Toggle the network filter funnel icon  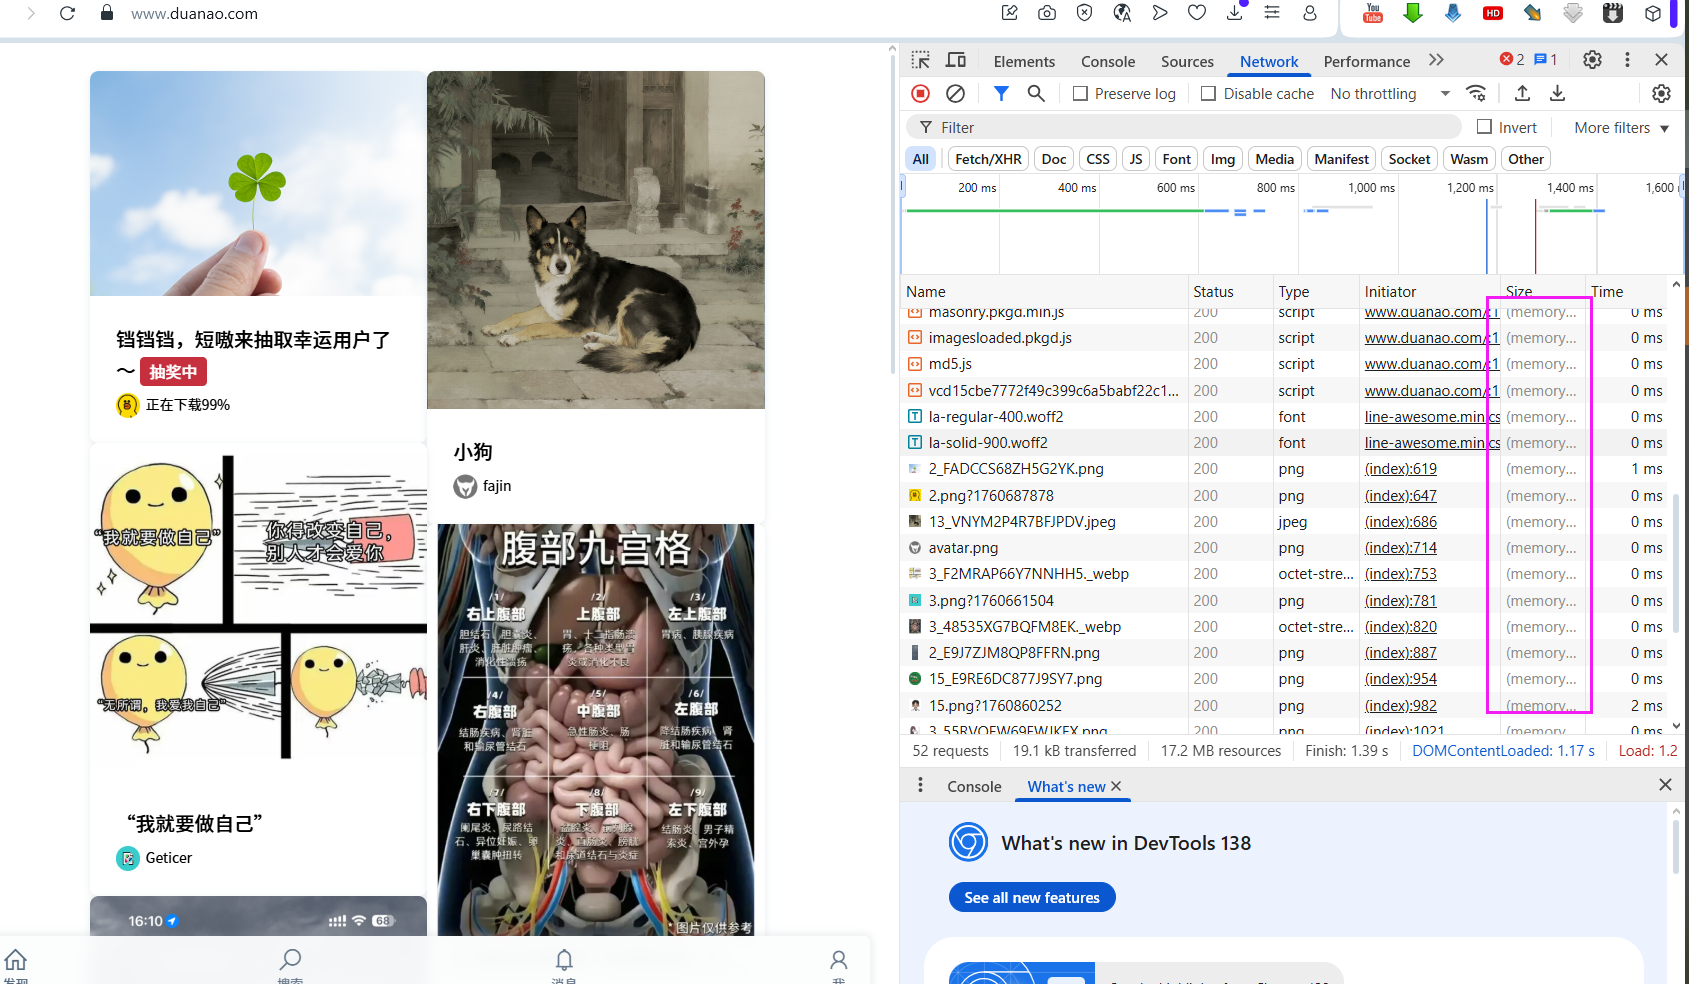[1001, 93]
